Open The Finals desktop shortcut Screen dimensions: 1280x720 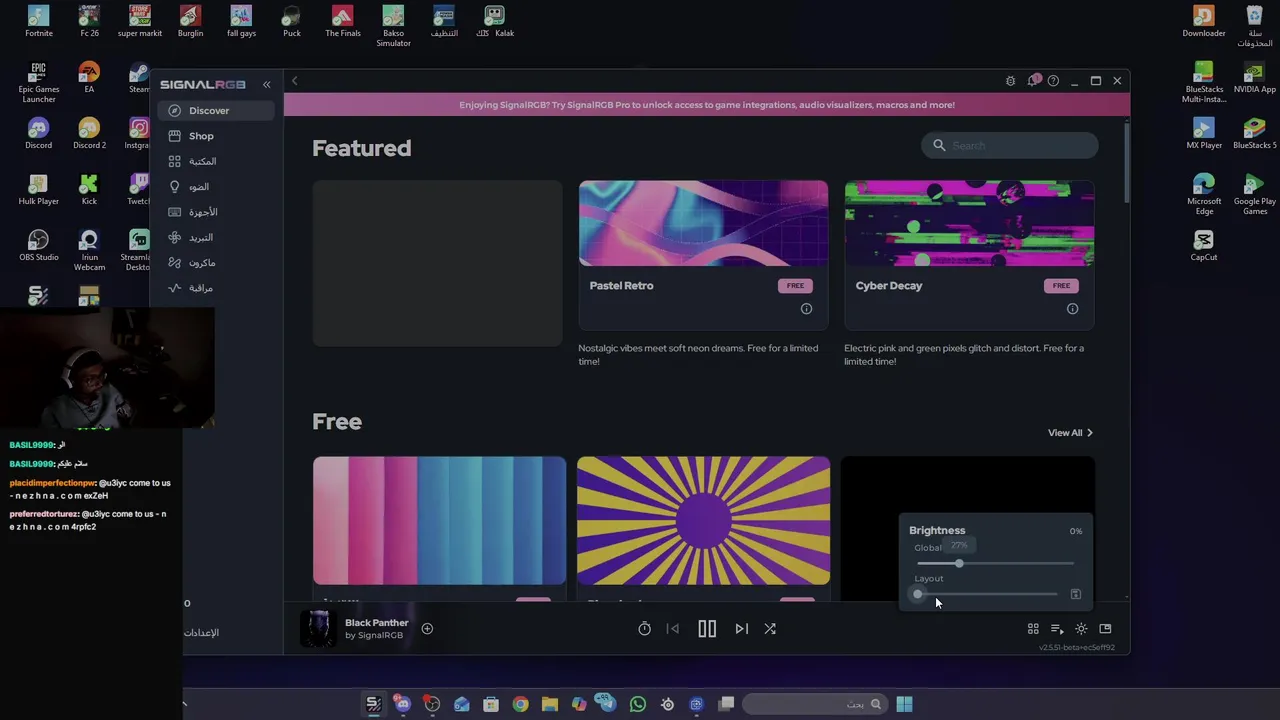click(343, 21)
